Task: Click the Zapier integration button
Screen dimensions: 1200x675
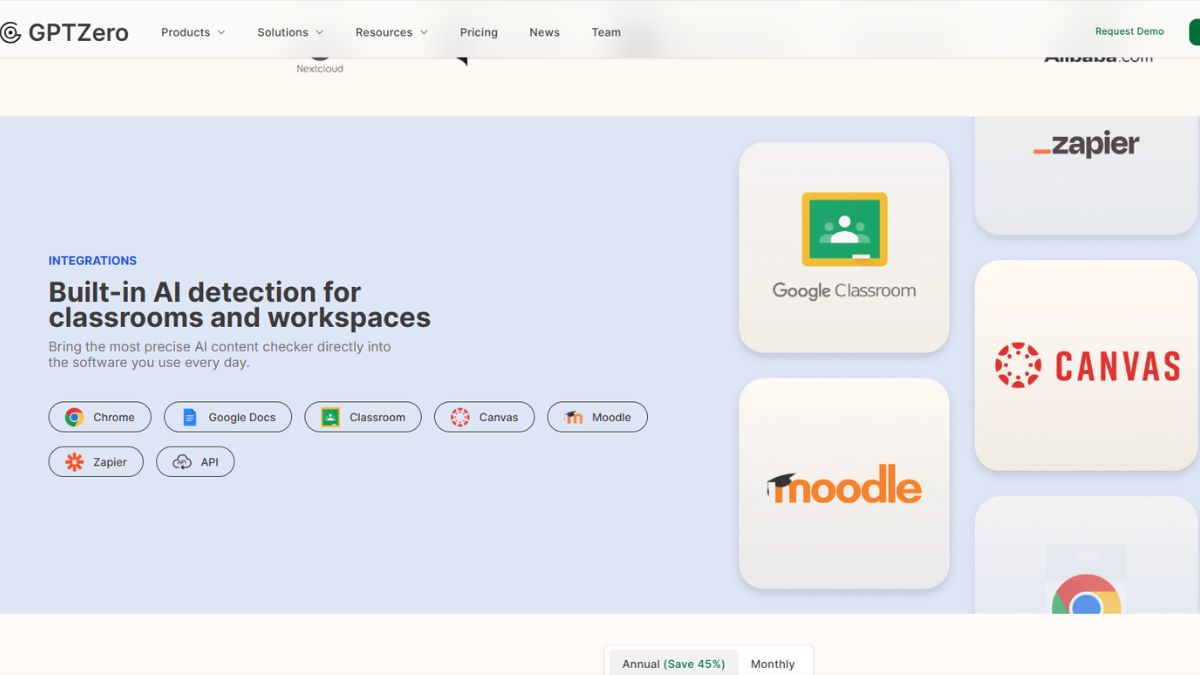Action: click(96, 462)
